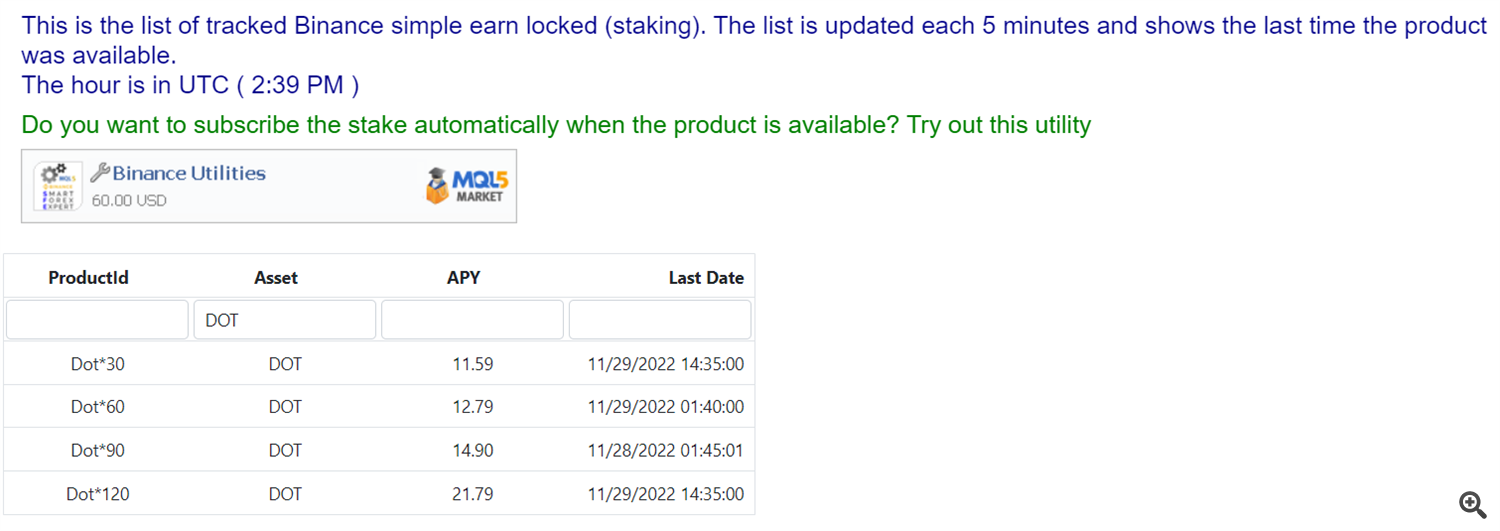Select the Dot*30 table row

point(379,364)
